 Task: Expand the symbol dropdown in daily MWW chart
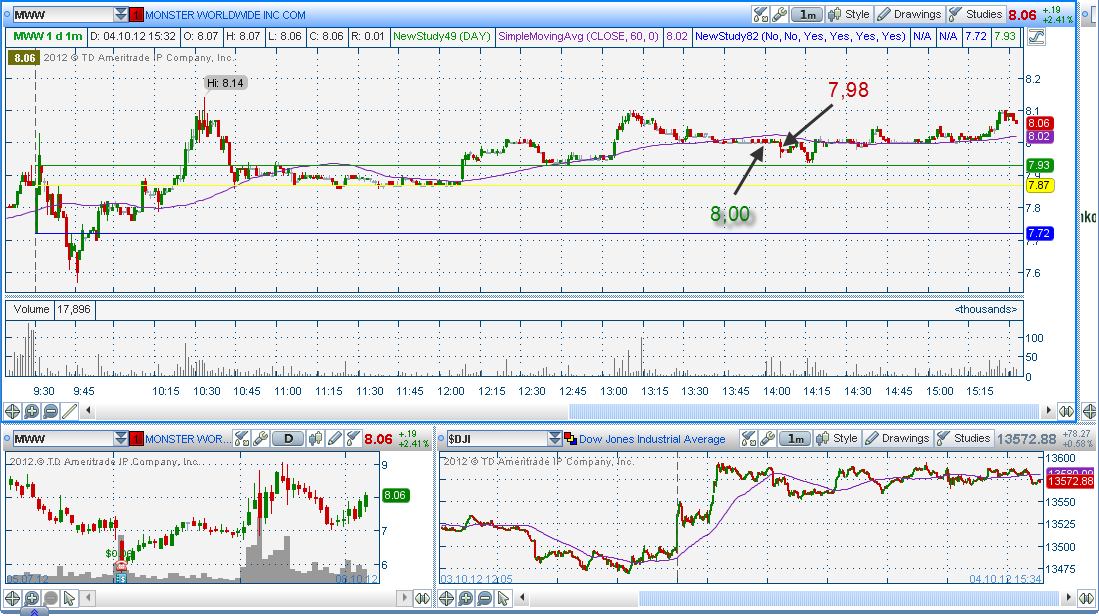(x=121, y=439)
